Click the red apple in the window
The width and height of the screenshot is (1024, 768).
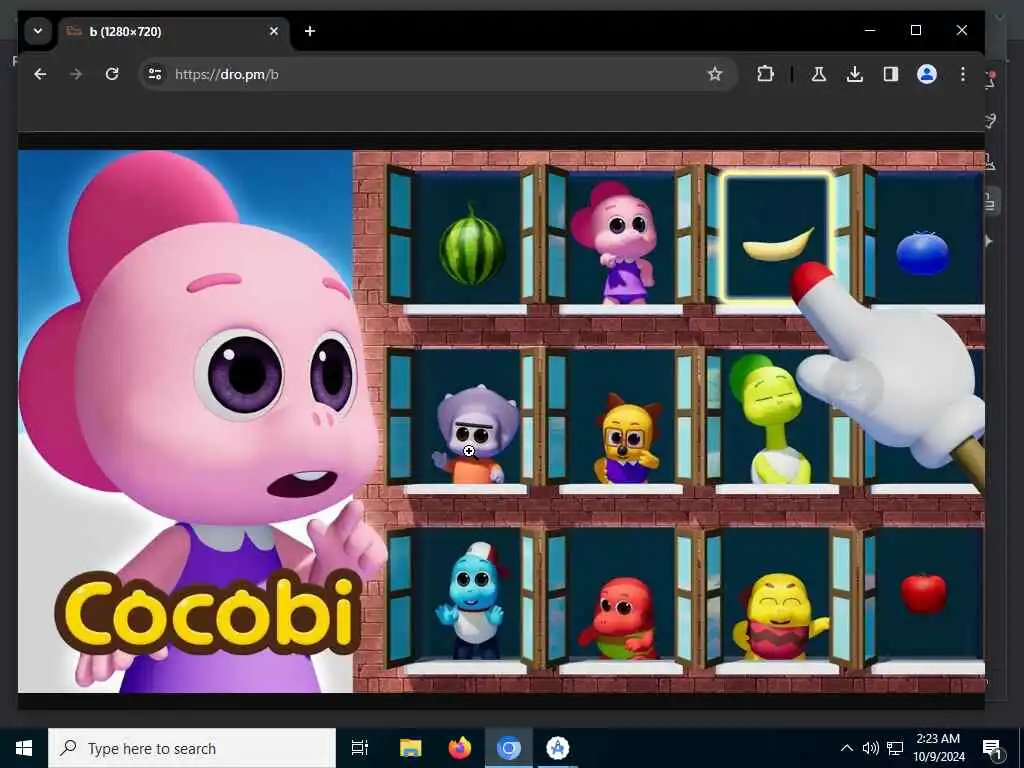(923, 593)
